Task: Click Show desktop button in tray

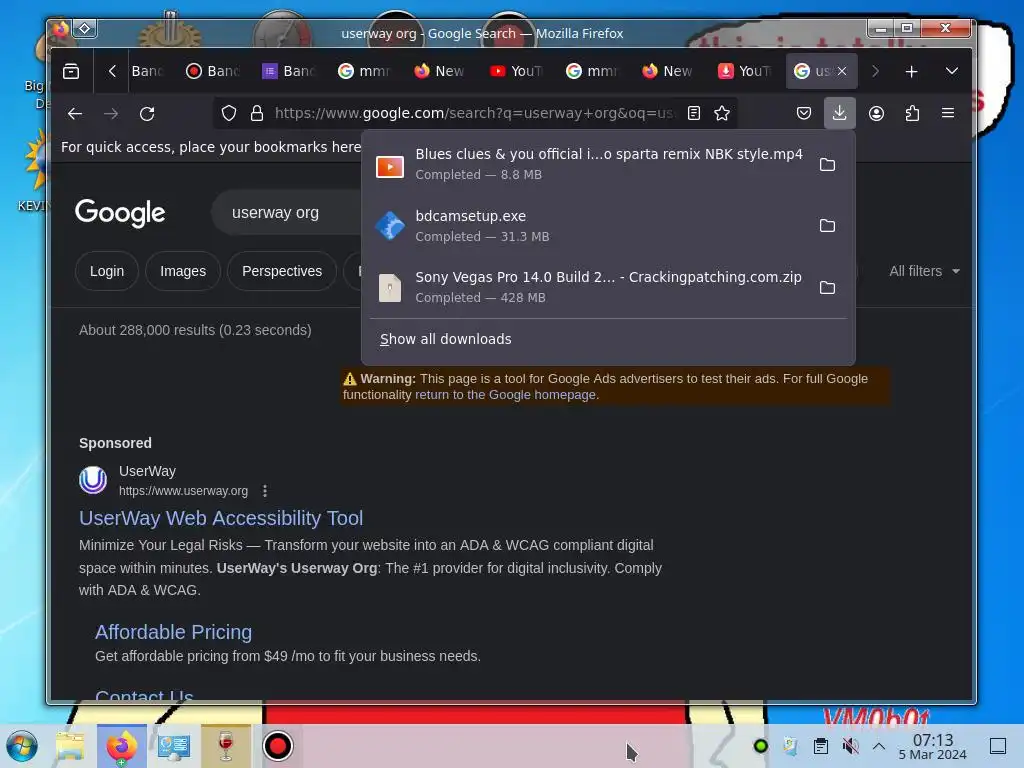Action: tap(997, 746)
